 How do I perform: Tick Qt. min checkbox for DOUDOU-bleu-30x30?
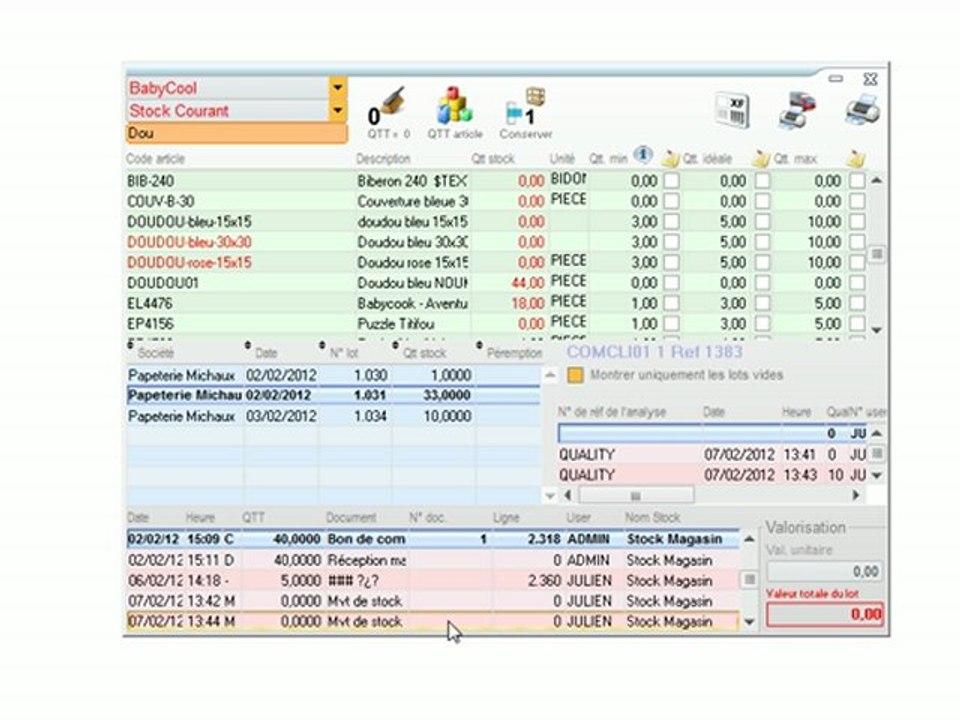click(x=672, y=242)
